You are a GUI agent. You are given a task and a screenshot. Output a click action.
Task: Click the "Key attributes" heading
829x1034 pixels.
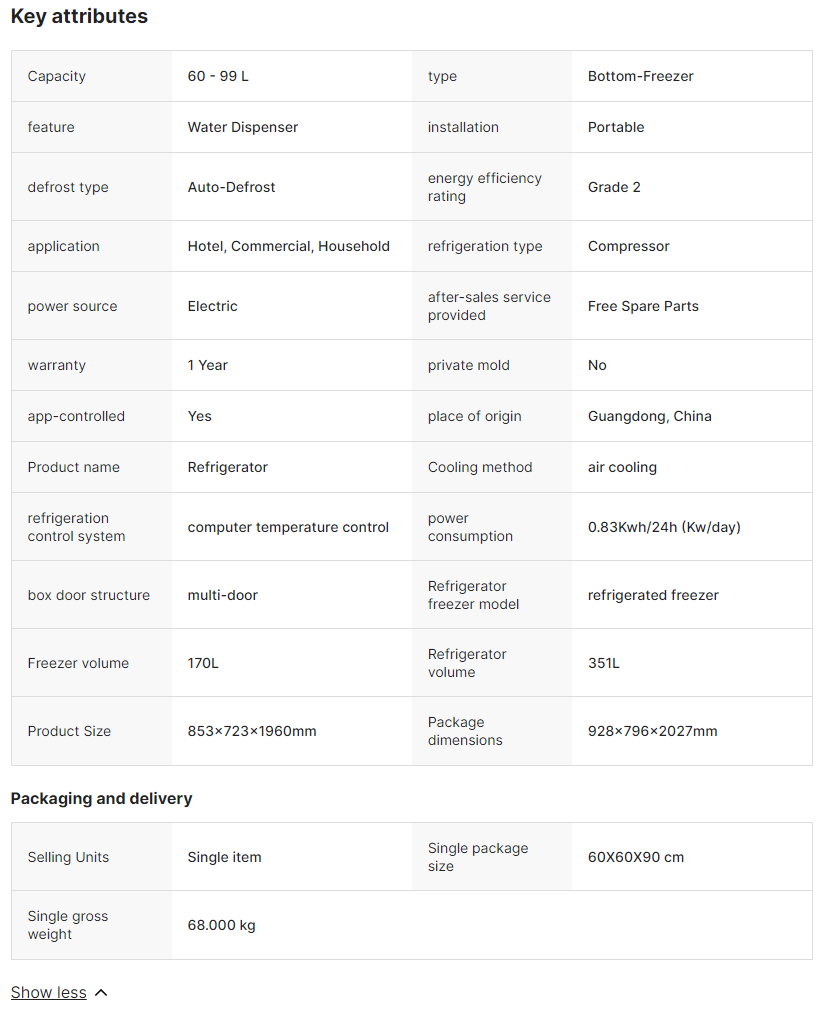[x=79, y=17]
